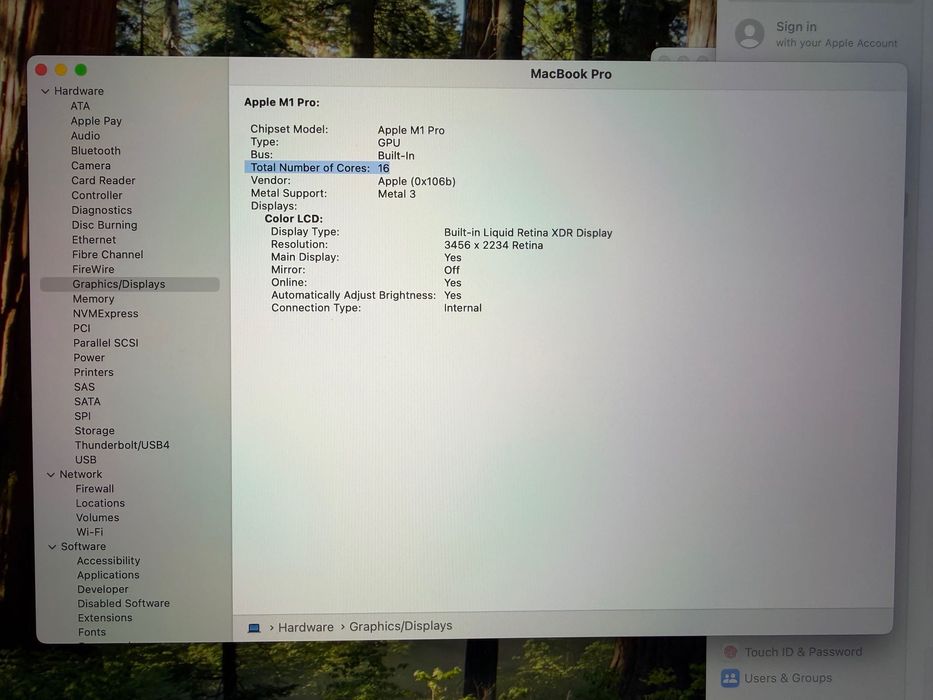Screen dimensions: 933x700
Task: Click the Software category label
Action: (x=83, y=546)
